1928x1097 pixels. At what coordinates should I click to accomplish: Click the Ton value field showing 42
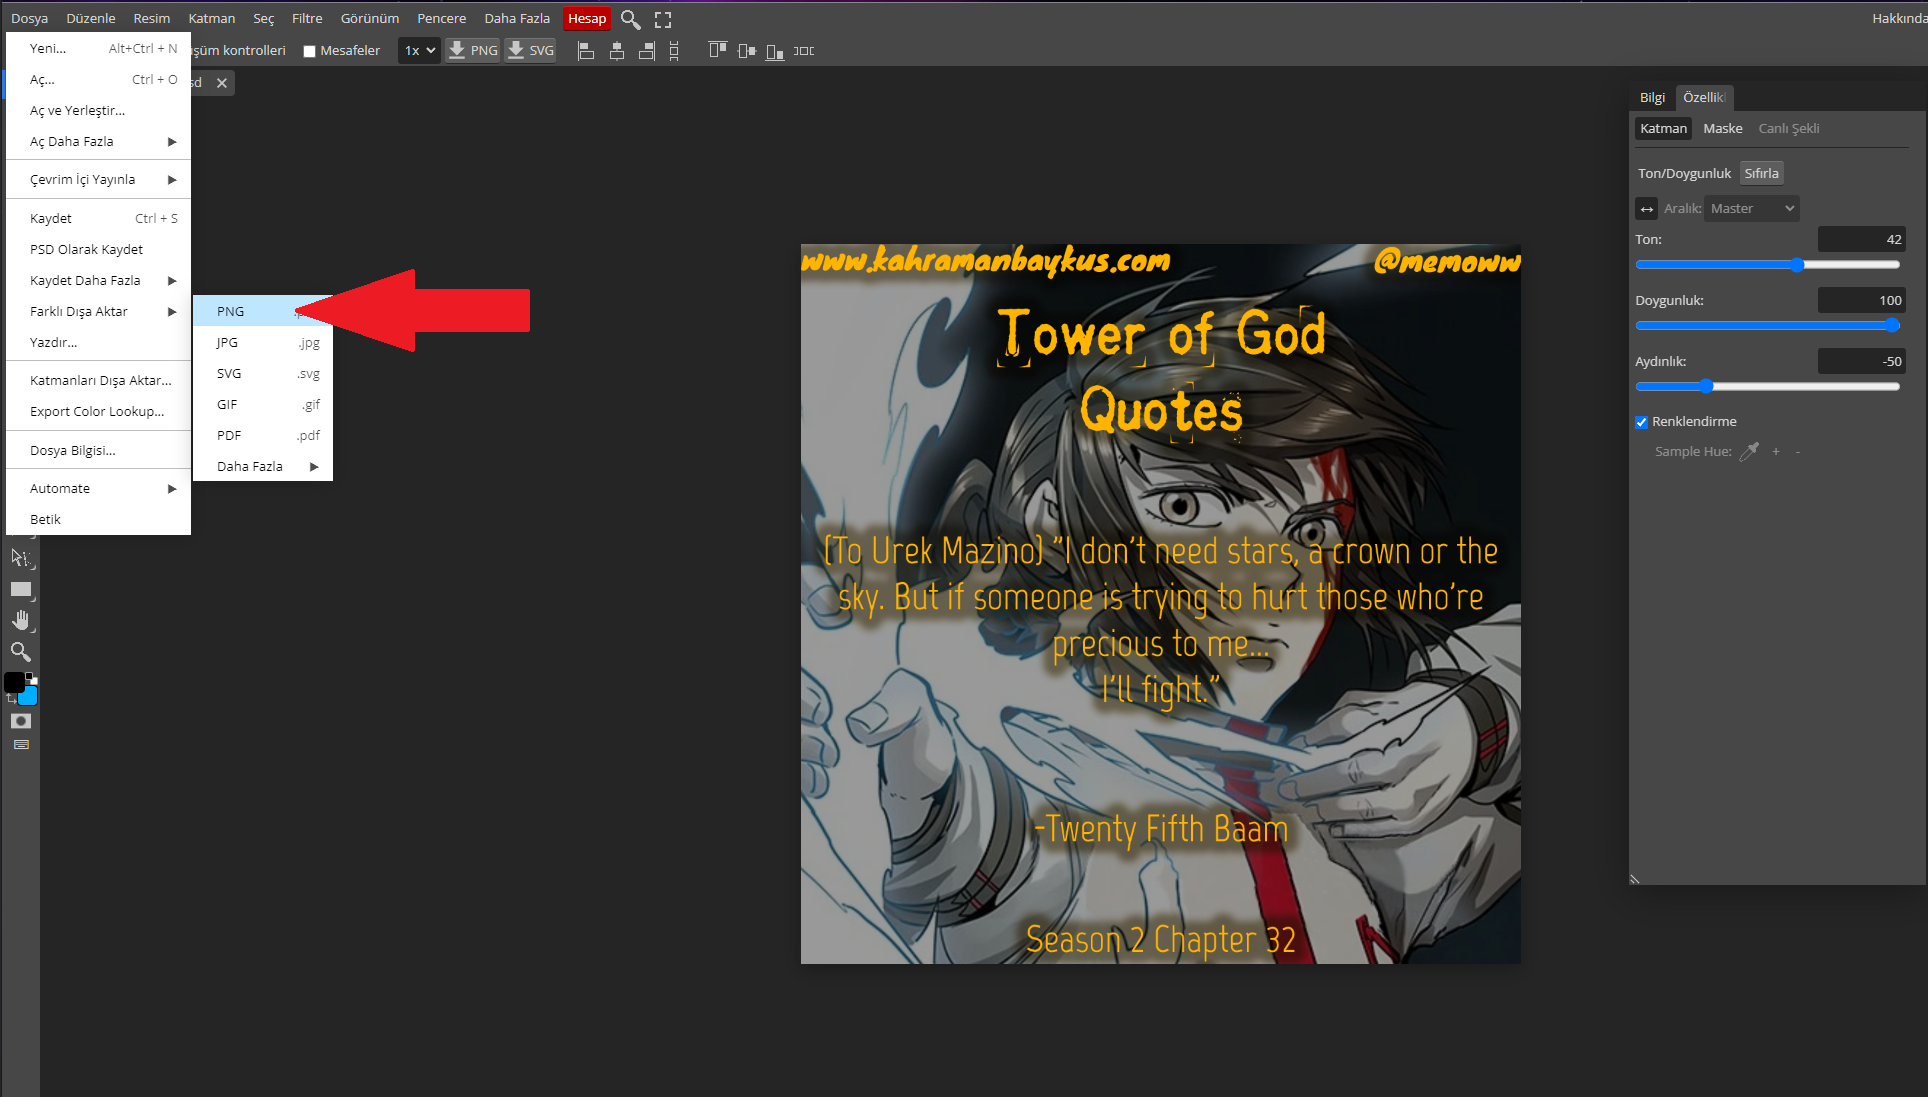(x=1862, y=240)
